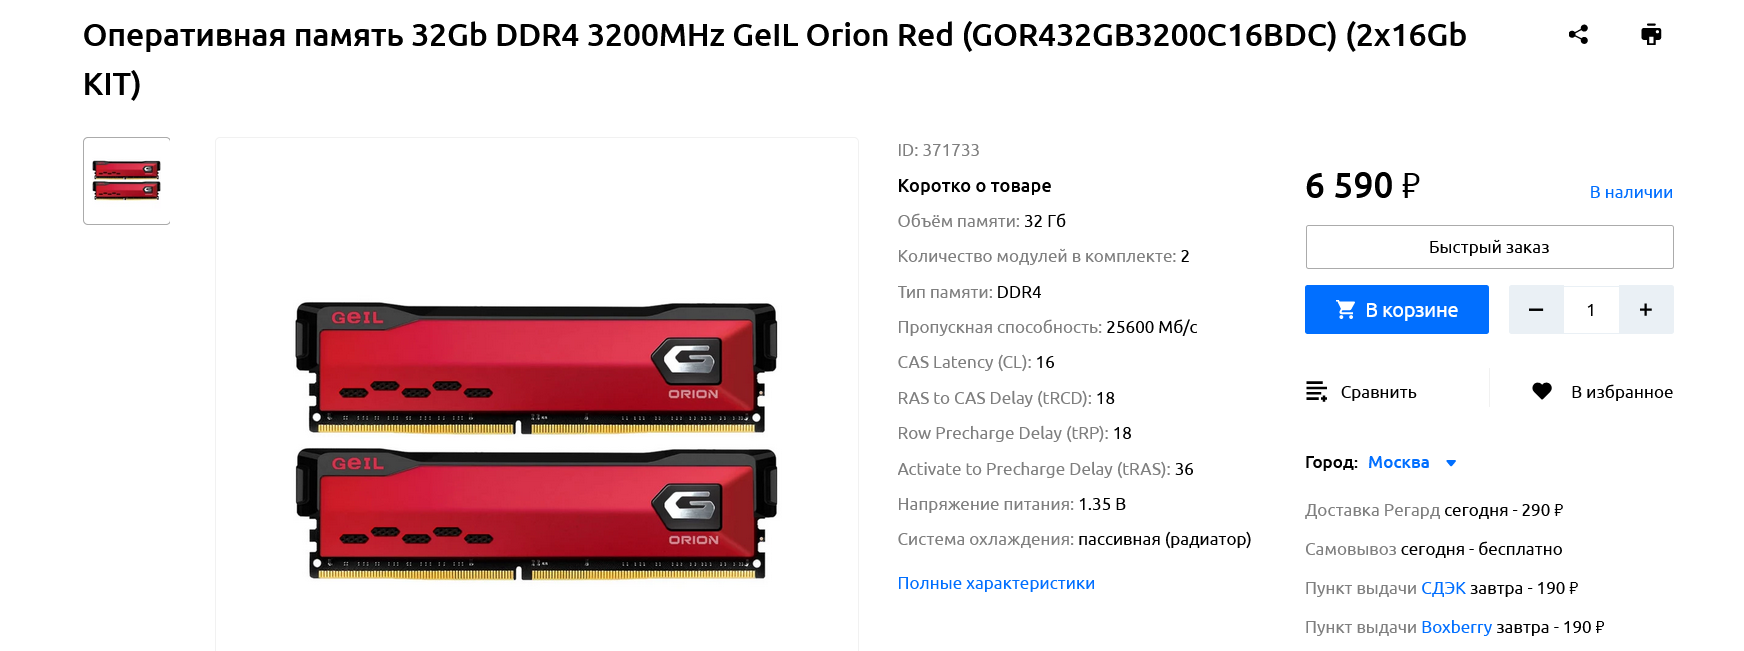
Task: Increase quantity with plus button
Action: pyautogui.click(x=1646, y=310)
